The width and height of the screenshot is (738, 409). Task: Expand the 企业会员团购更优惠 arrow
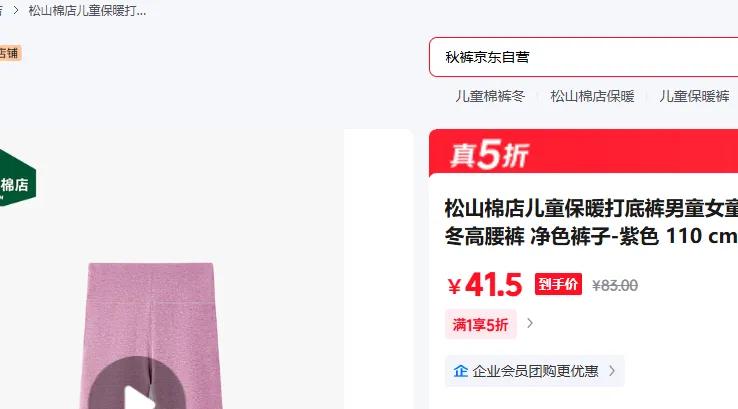[612, 371]
